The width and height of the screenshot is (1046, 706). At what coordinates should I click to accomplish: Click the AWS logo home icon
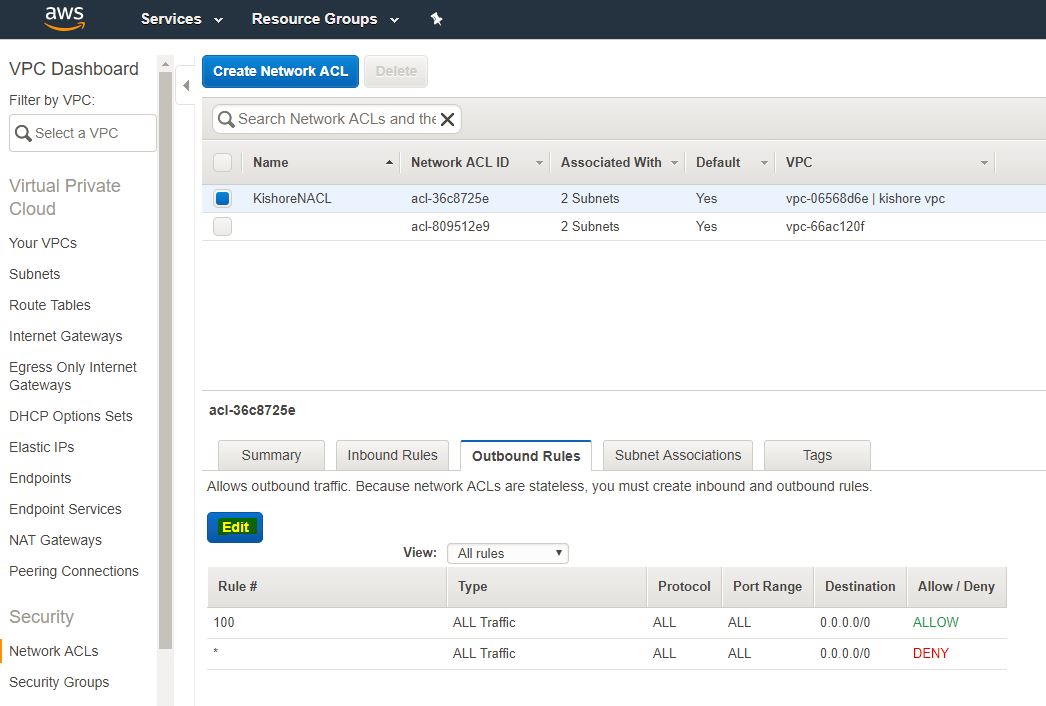64,18
